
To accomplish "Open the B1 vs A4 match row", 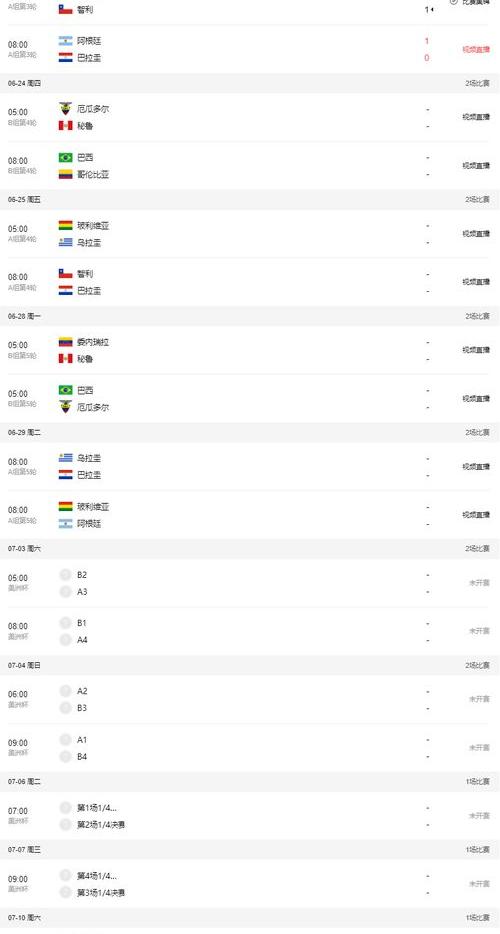I will (250, 631).
